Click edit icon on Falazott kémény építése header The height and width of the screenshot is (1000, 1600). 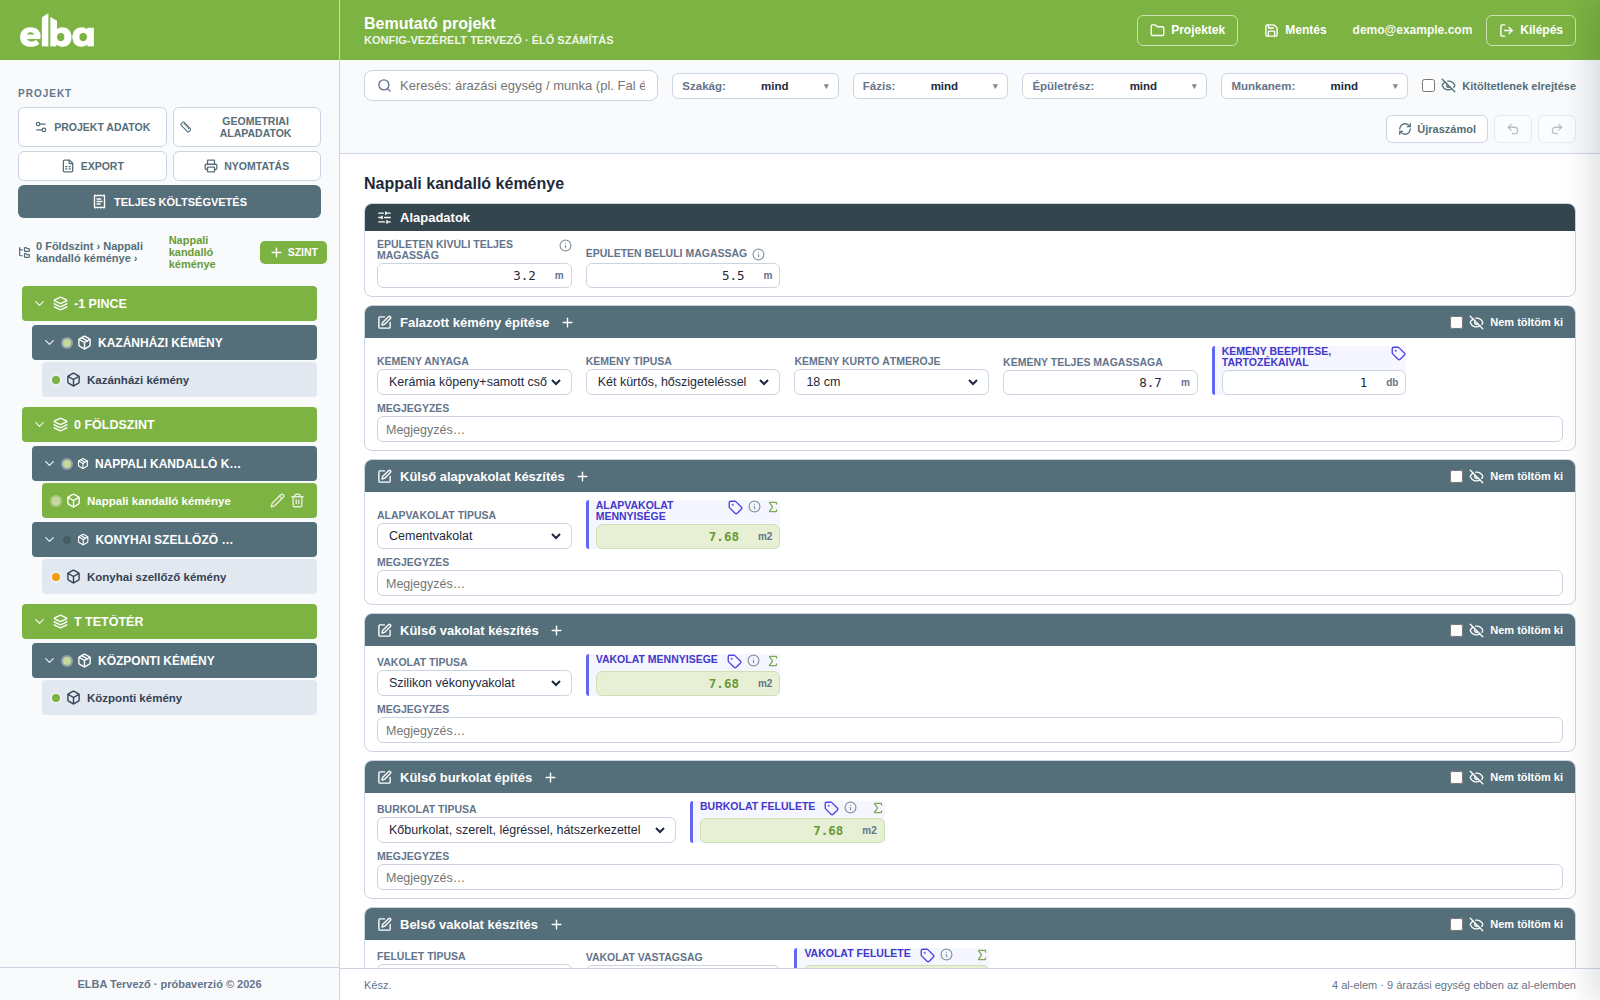click(x=384, y=323)
